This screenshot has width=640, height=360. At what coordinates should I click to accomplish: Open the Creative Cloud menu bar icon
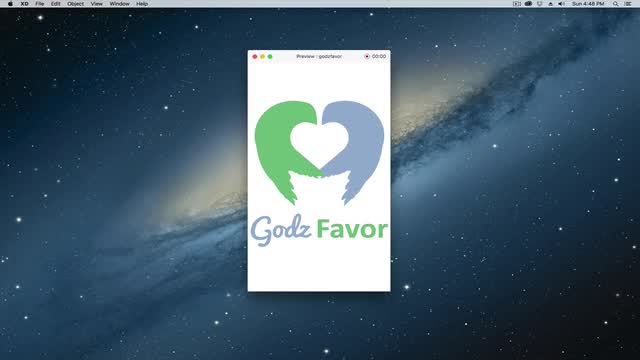pos(528,4)
